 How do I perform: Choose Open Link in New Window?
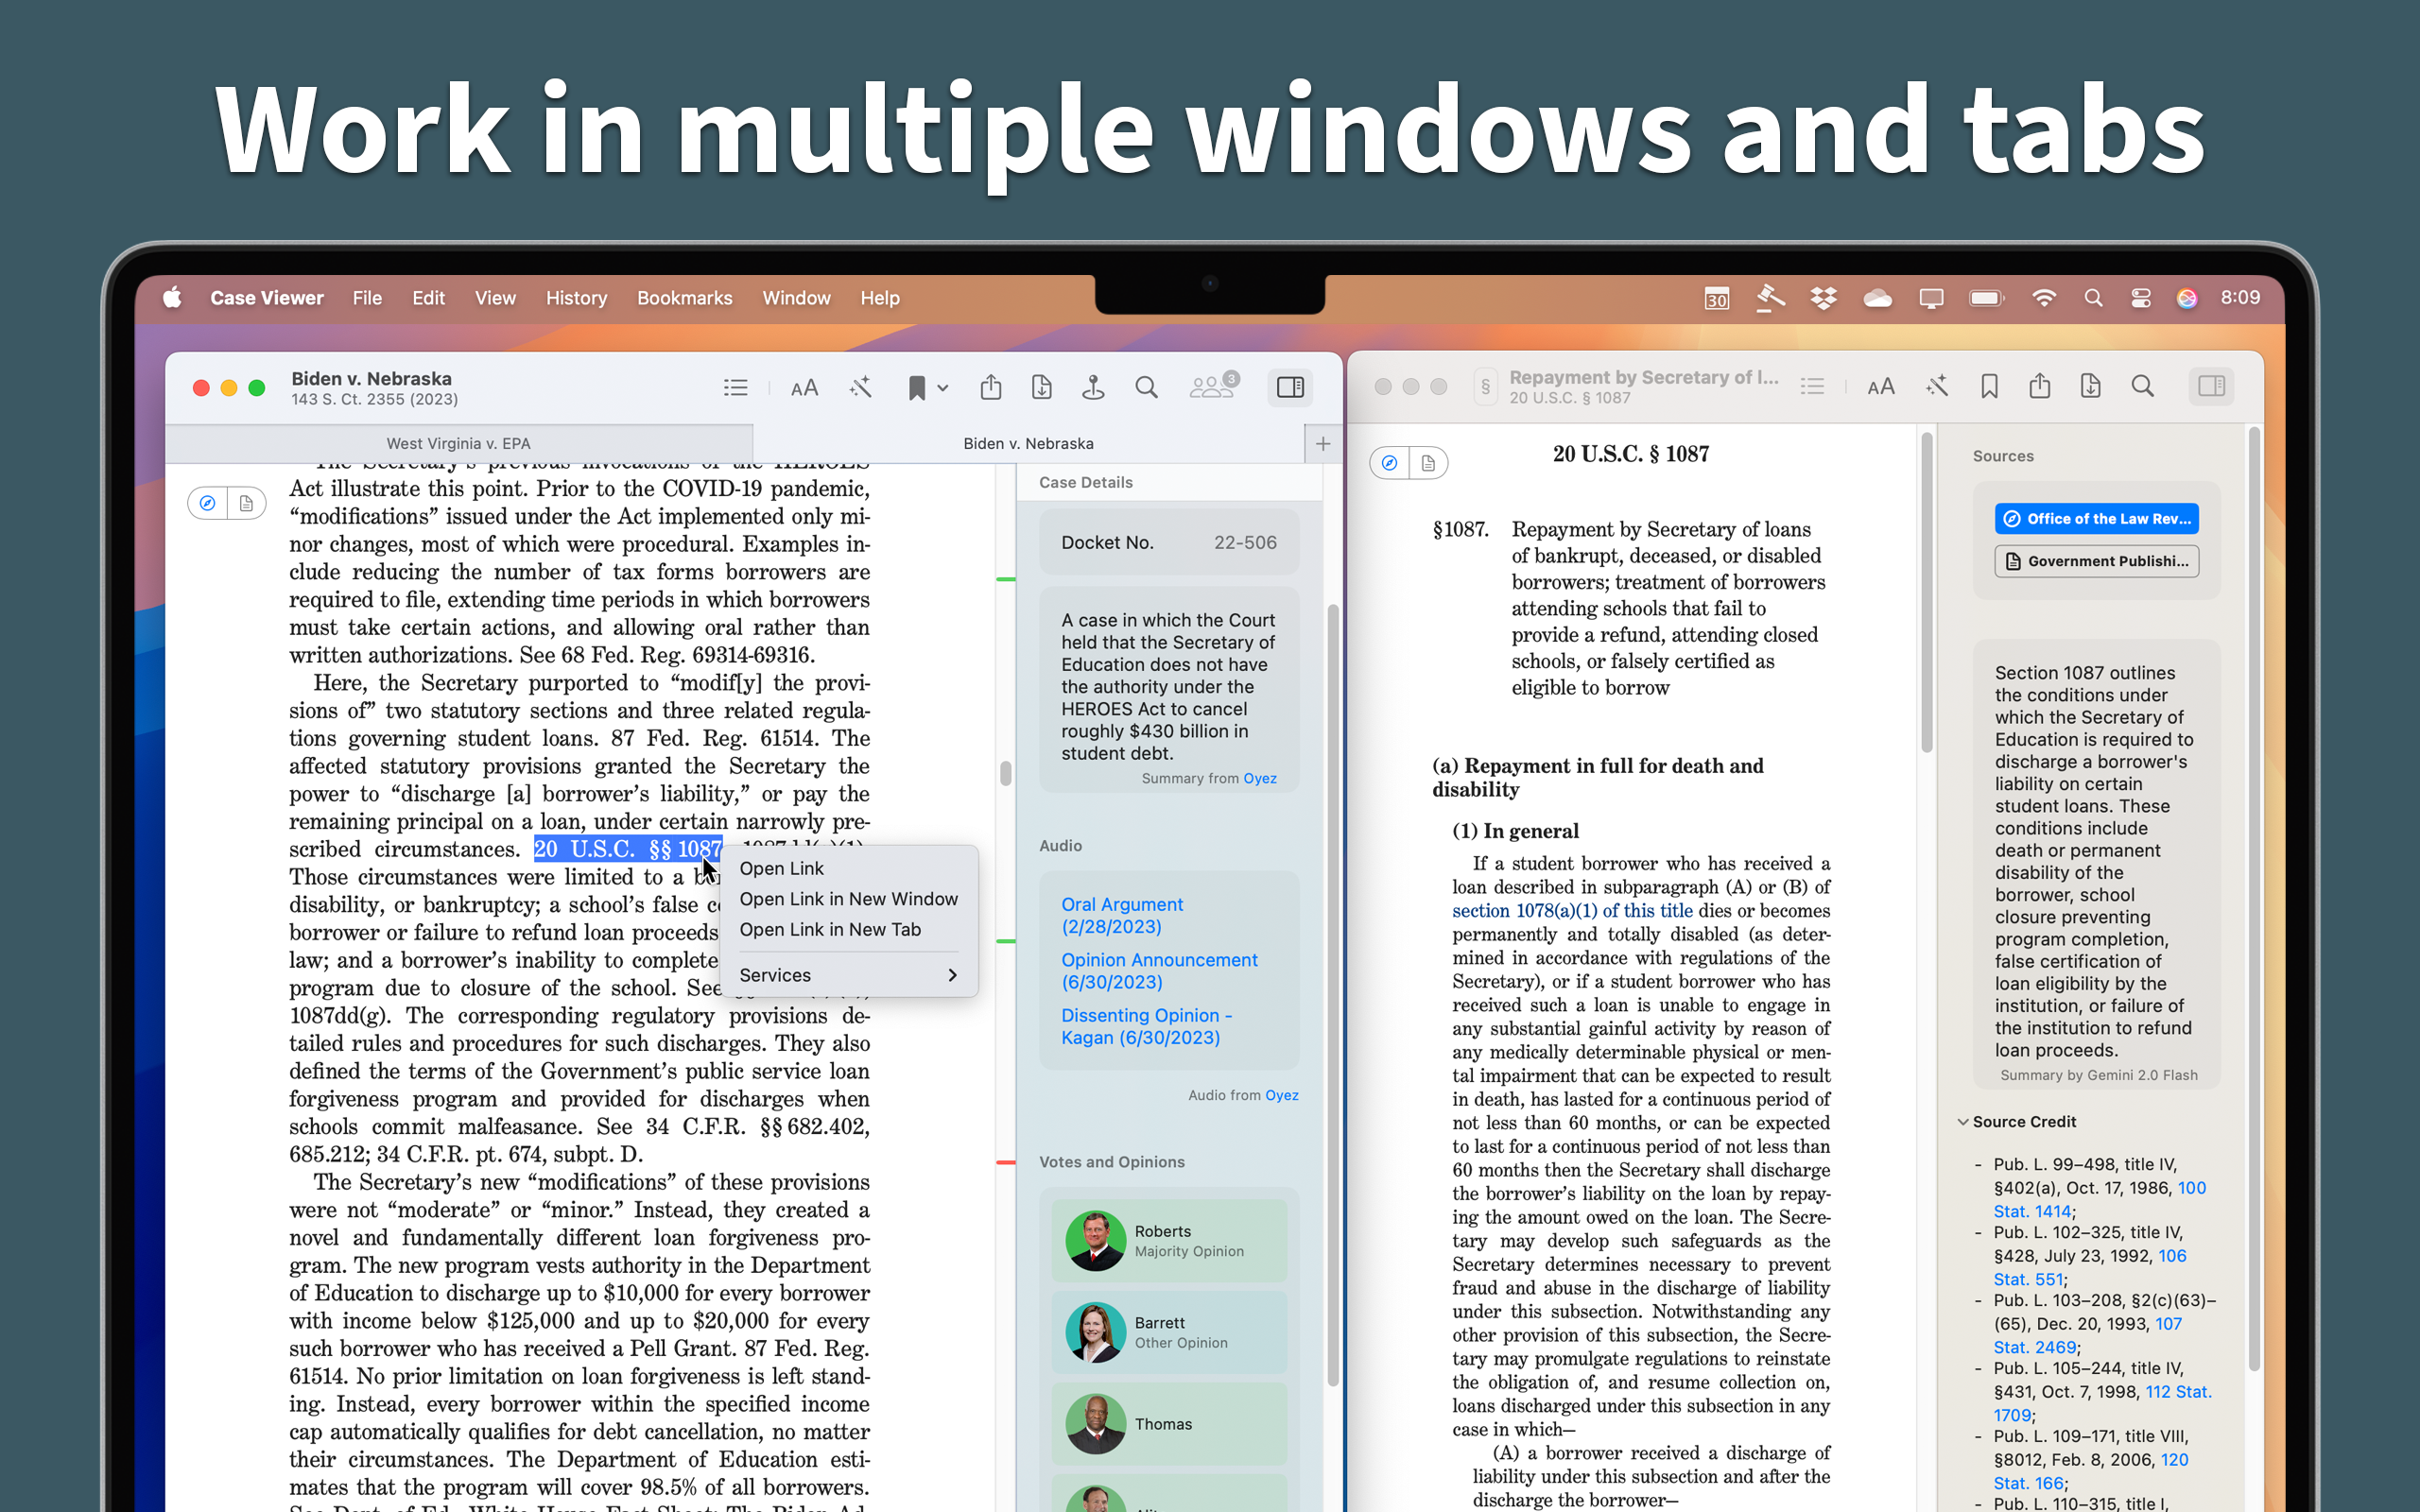point(849,899)
